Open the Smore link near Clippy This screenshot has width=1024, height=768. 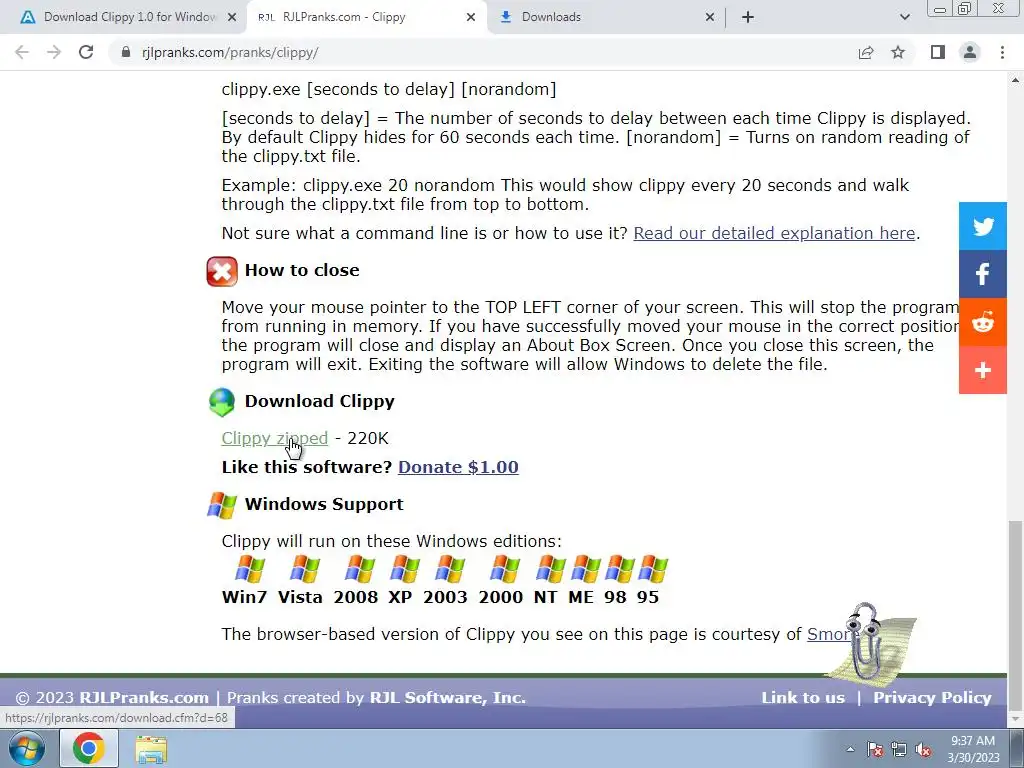click(x=828, y=634)
